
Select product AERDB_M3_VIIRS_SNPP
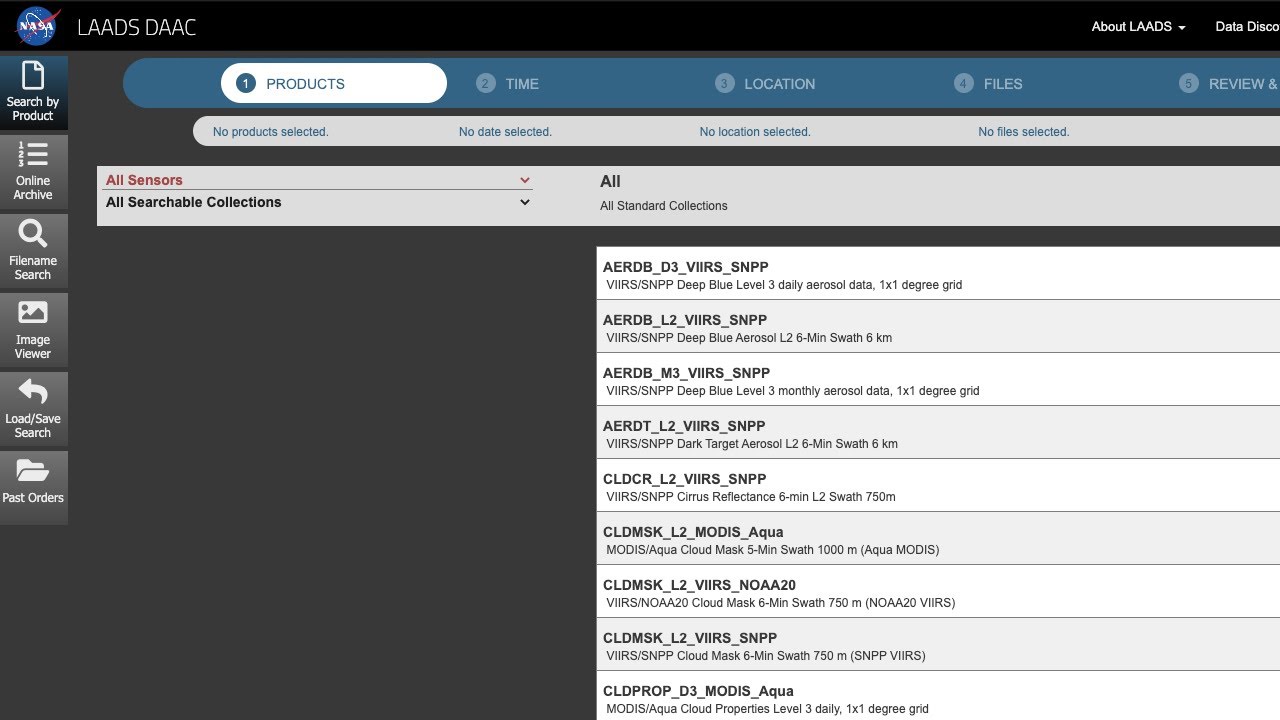(x=938, y=379)
